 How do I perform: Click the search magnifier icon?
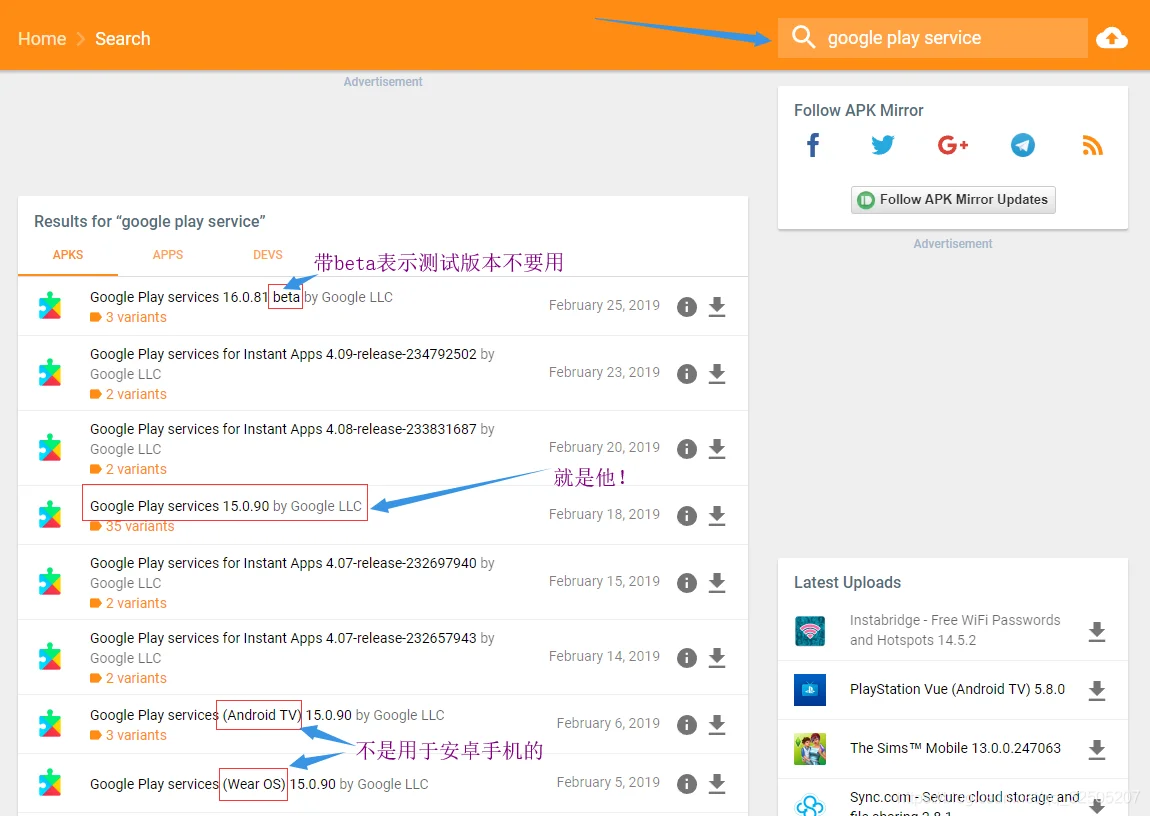[803, 37]
